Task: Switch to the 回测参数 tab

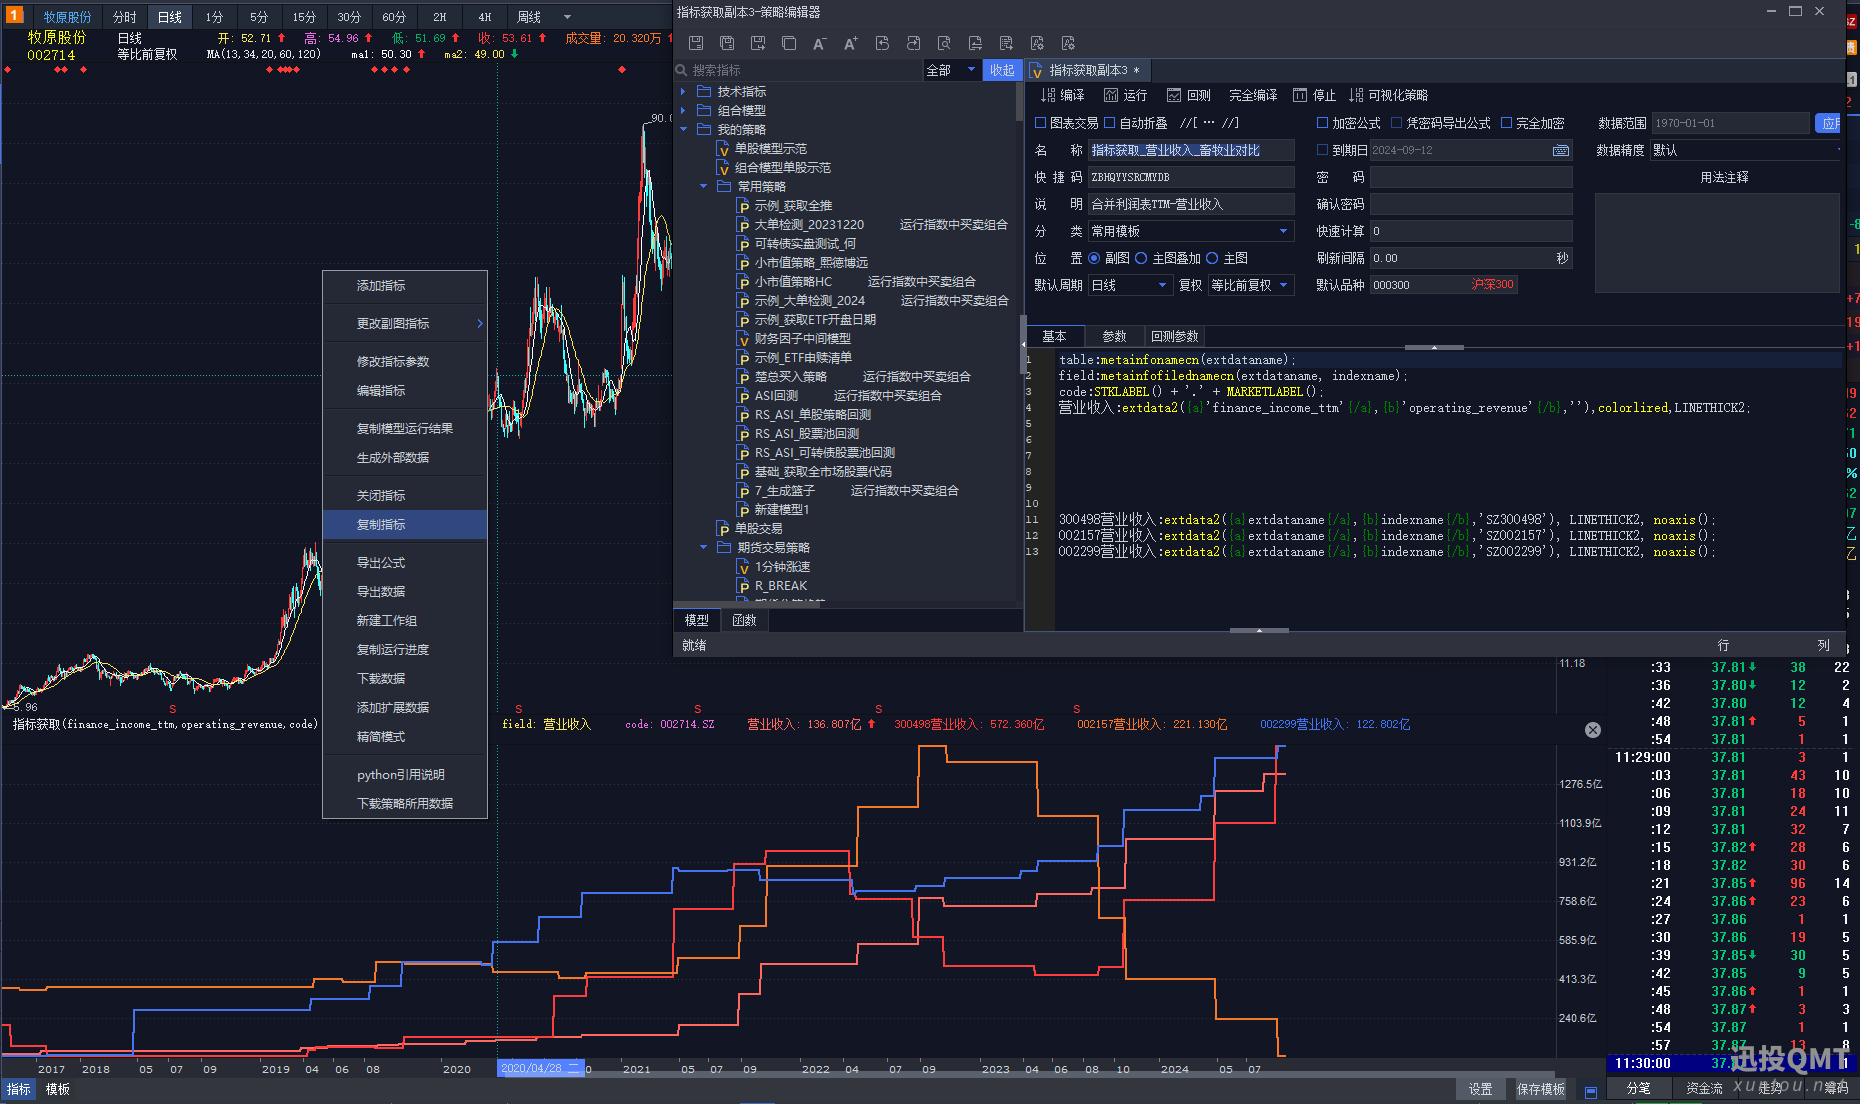Action: pos(1174,336)
